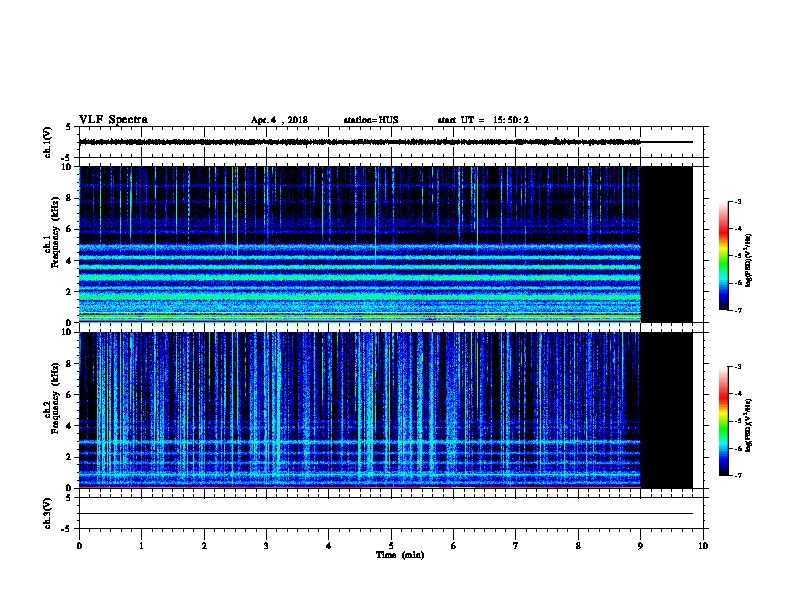Click the "VLF Spectra" plot title
Viewport: 792px width, 612px height.
tap(113, 120)
